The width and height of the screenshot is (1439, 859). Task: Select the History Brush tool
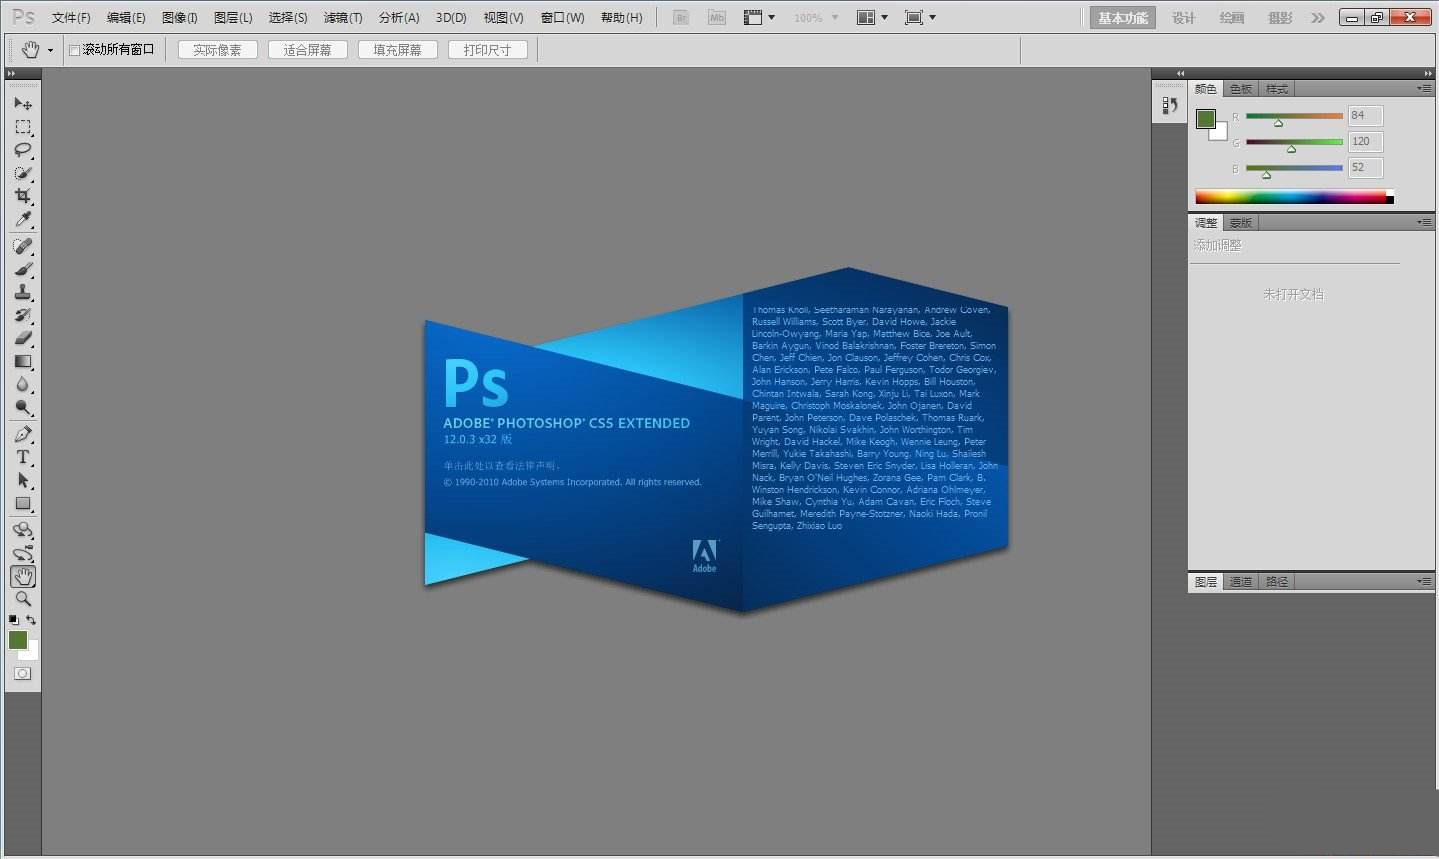tap(23, 315)
